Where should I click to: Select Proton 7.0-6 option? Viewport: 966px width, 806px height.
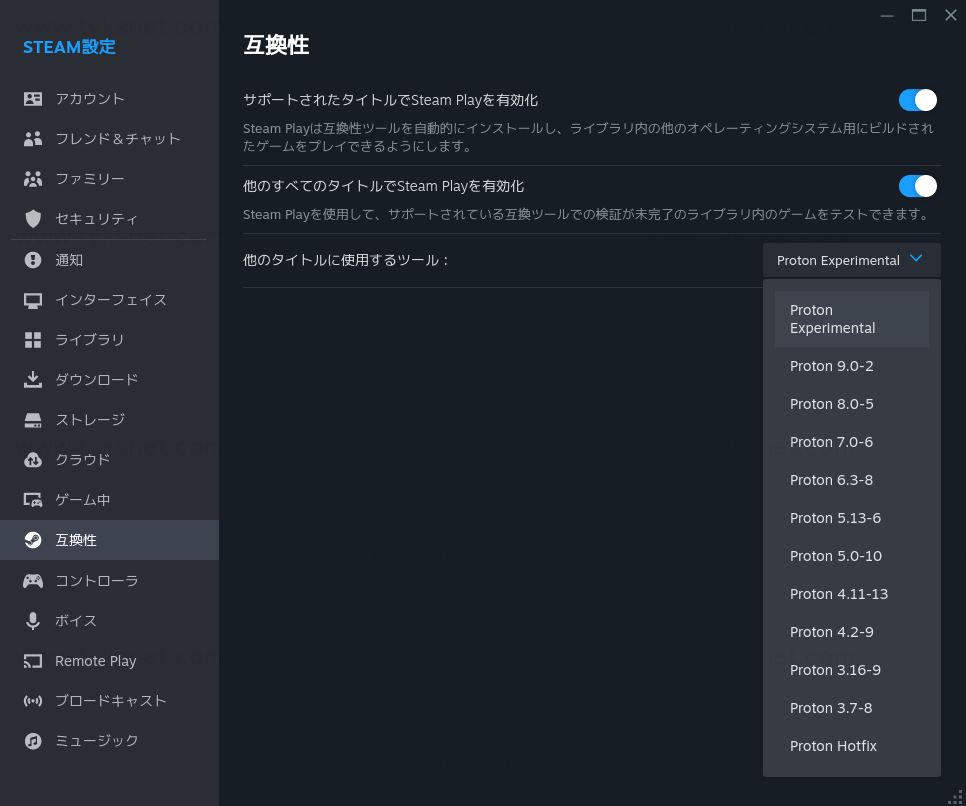click(x=851, y=442)
